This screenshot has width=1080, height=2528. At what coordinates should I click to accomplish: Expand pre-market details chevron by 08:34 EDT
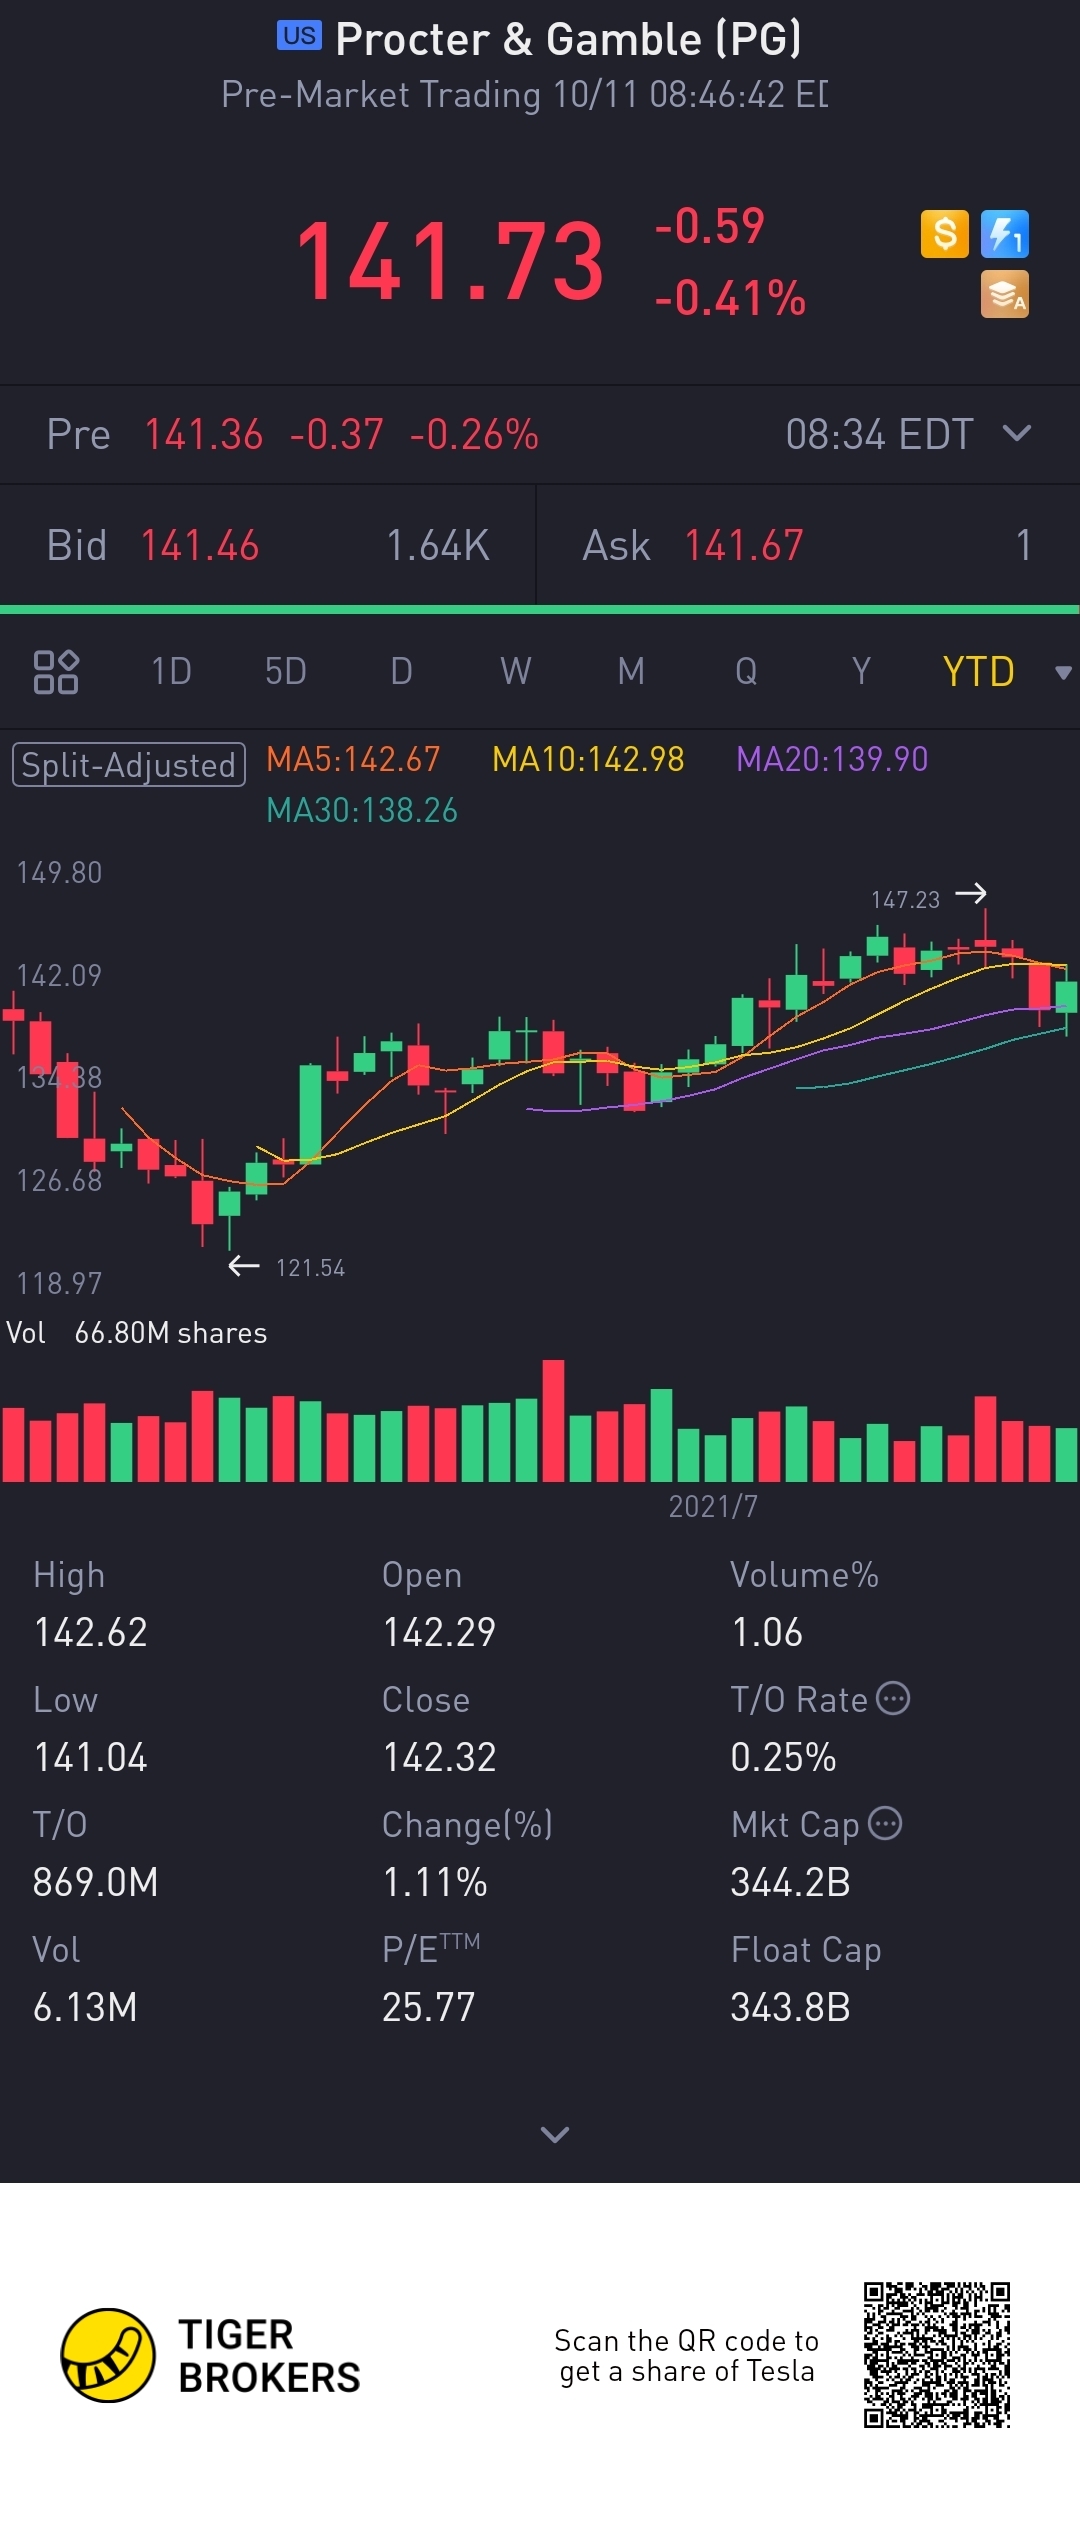coord(1017,433)
